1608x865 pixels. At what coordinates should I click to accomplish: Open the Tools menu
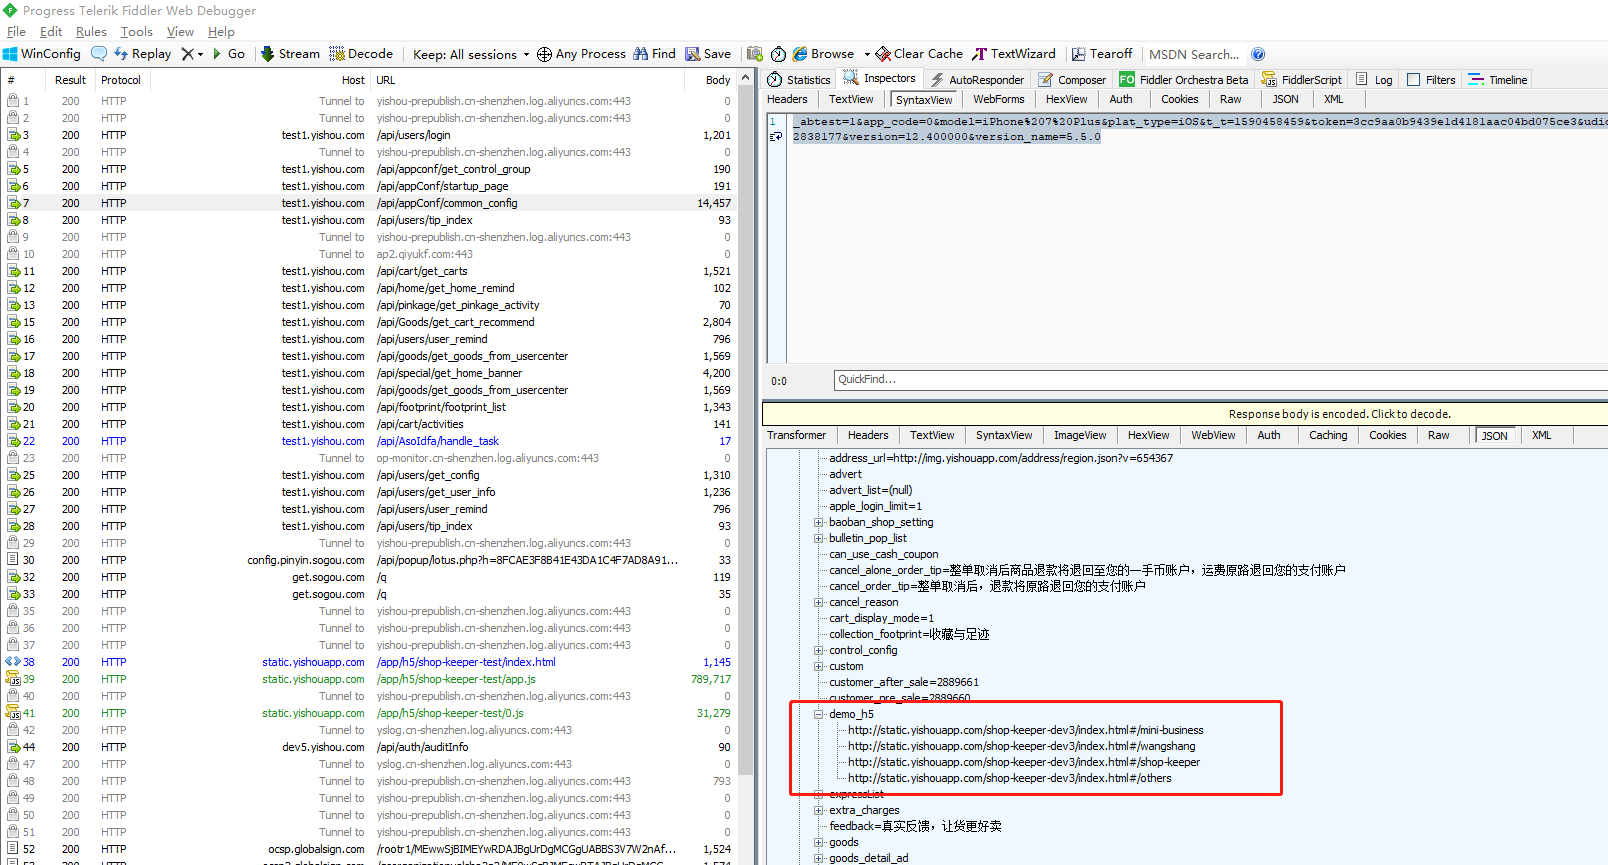pyautogui.click(x=137, y=32)
